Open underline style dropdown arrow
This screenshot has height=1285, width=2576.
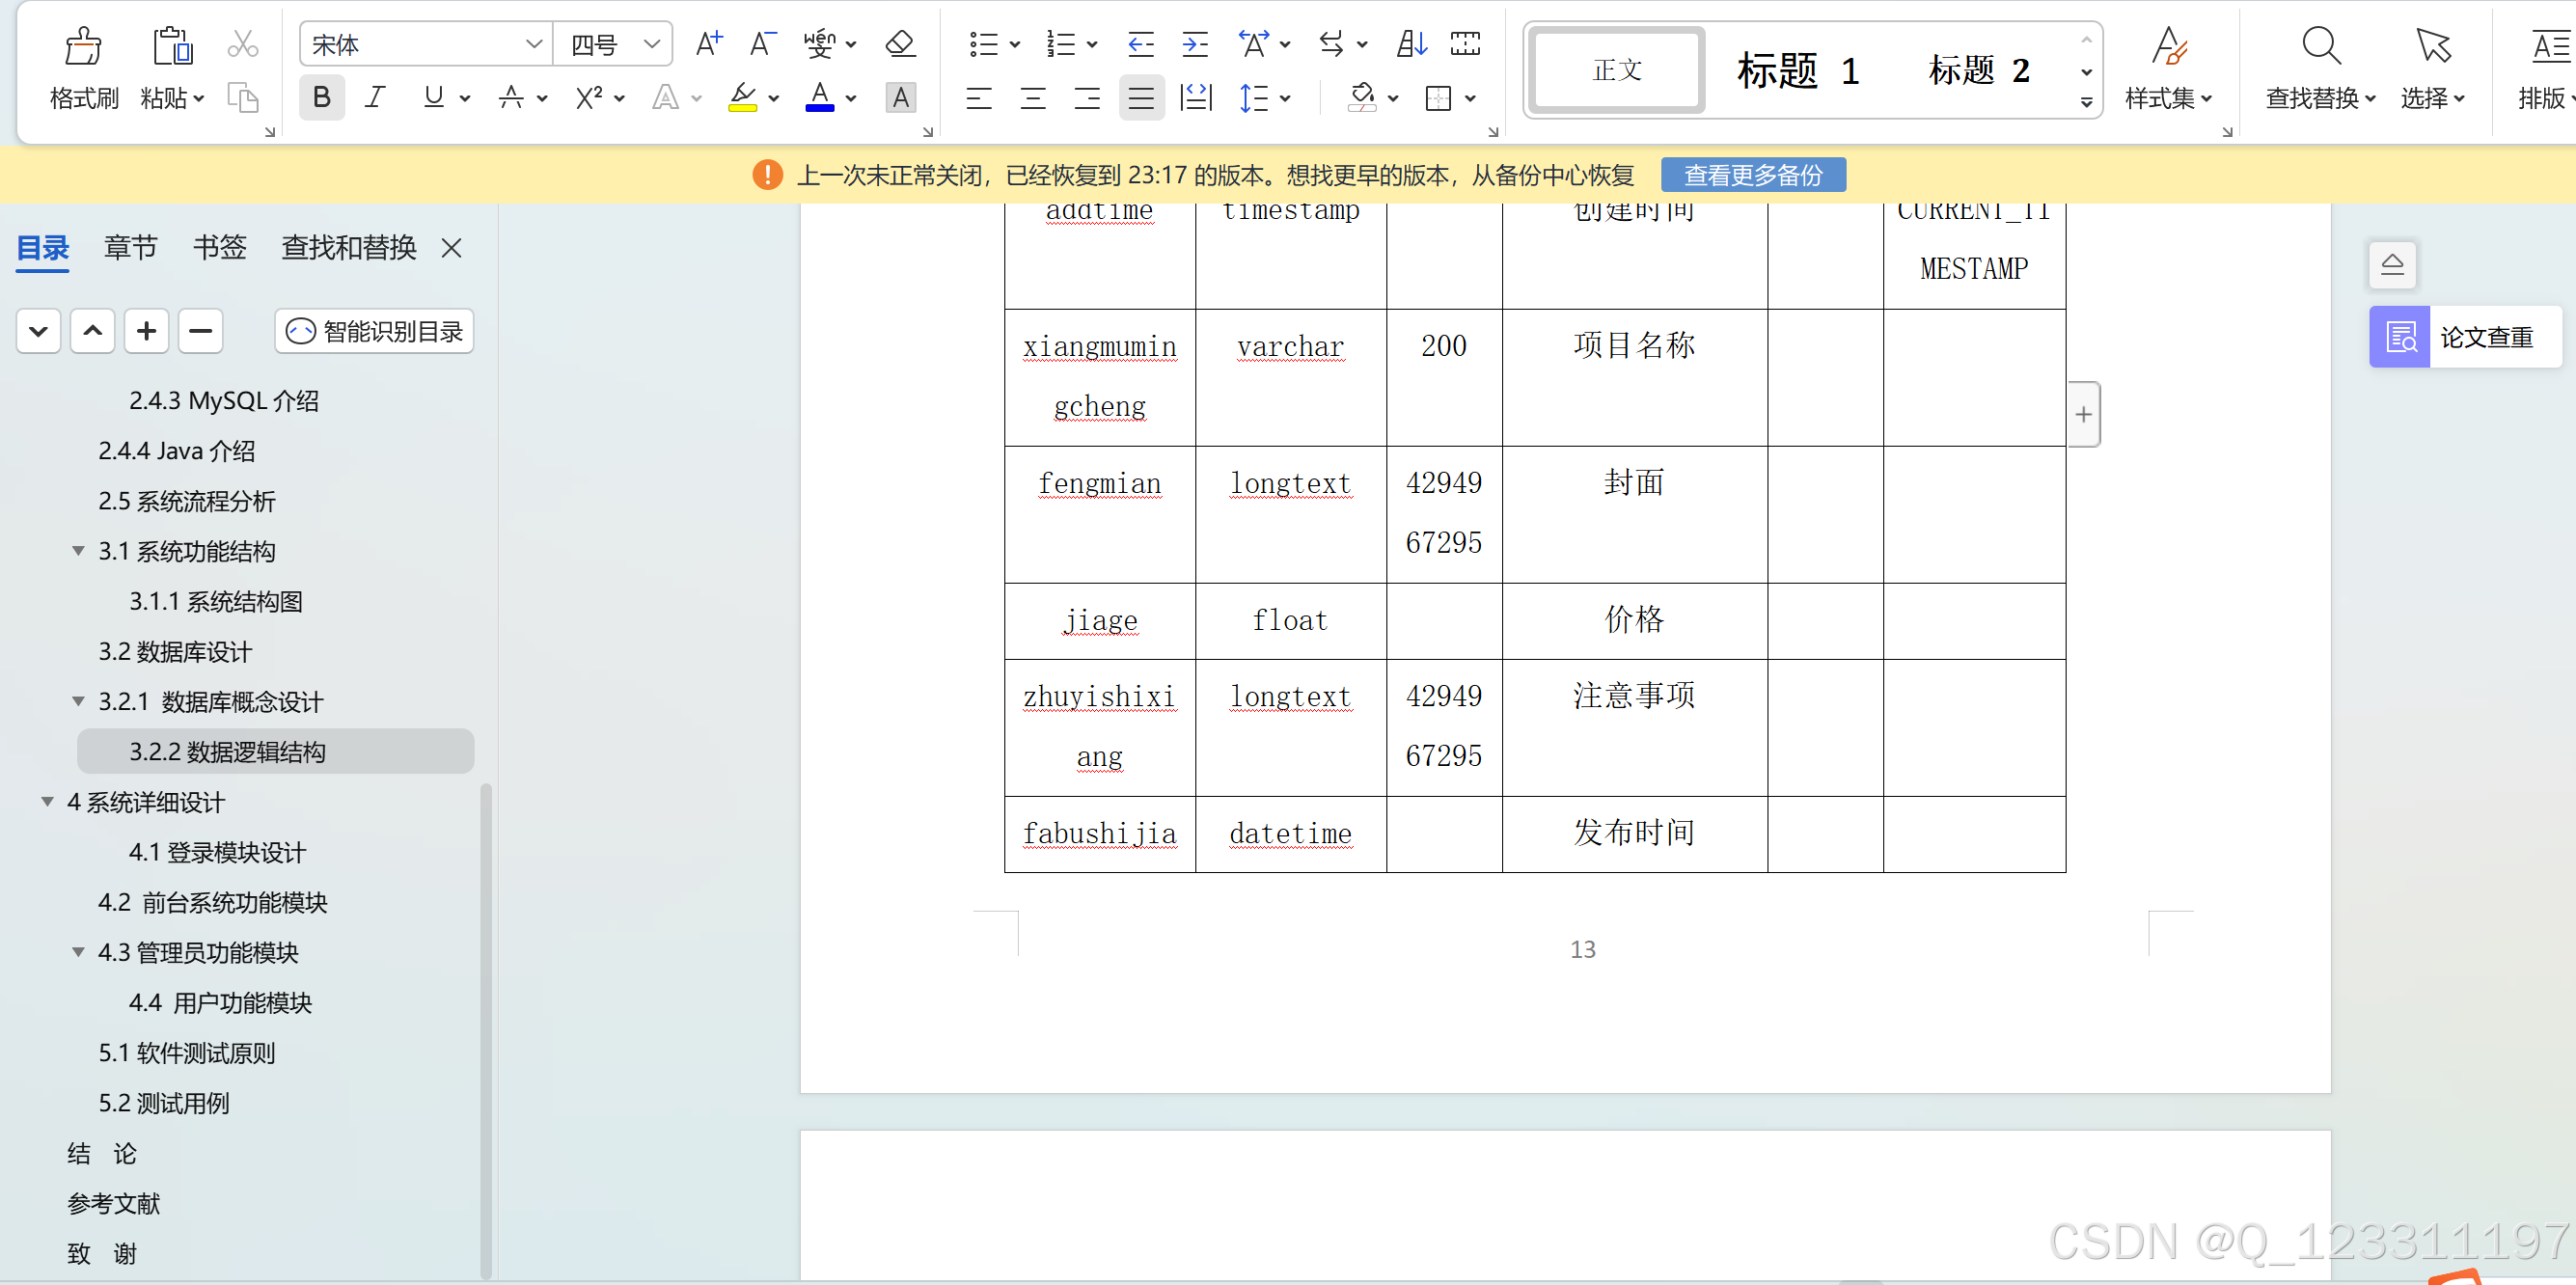click(x=465, y=98)
